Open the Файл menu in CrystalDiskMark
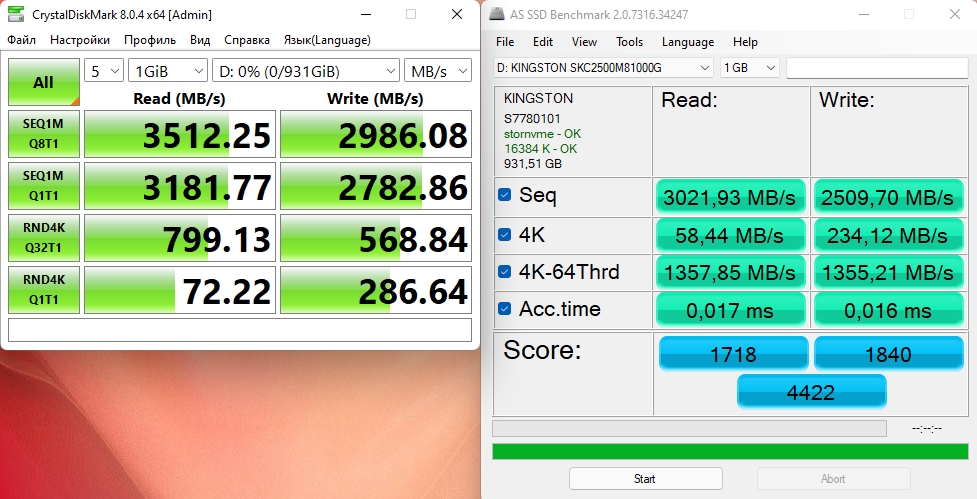 (22, 40)
